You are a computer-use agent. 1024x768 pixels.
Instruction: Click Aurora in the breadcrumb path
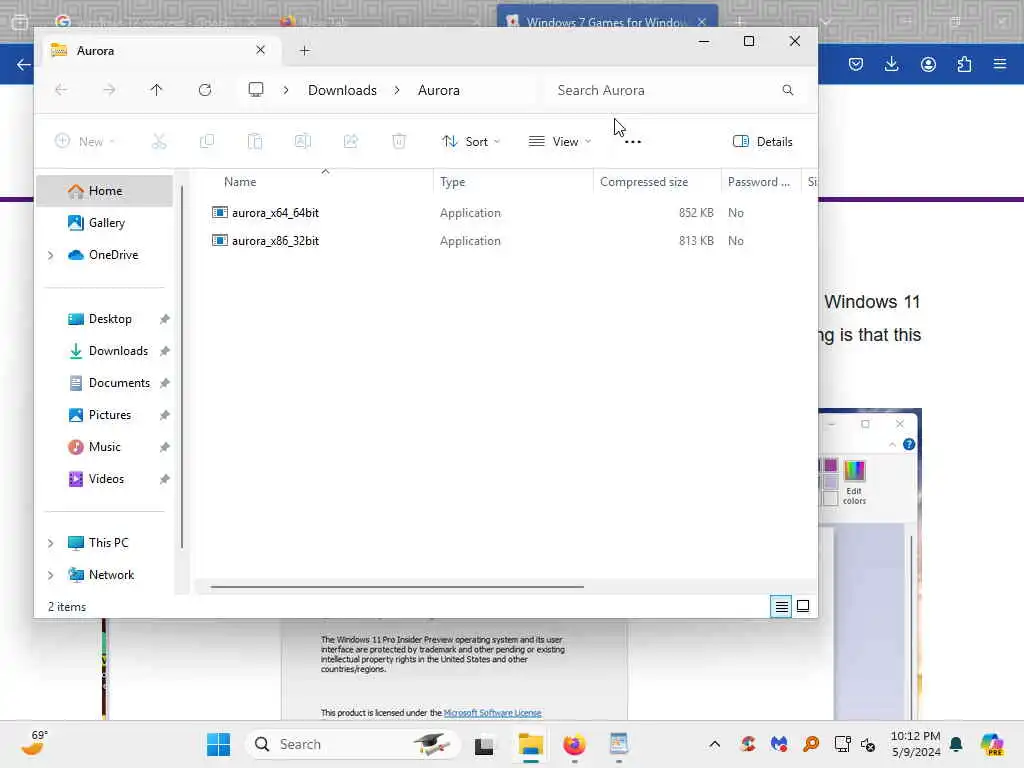(439, 90)
